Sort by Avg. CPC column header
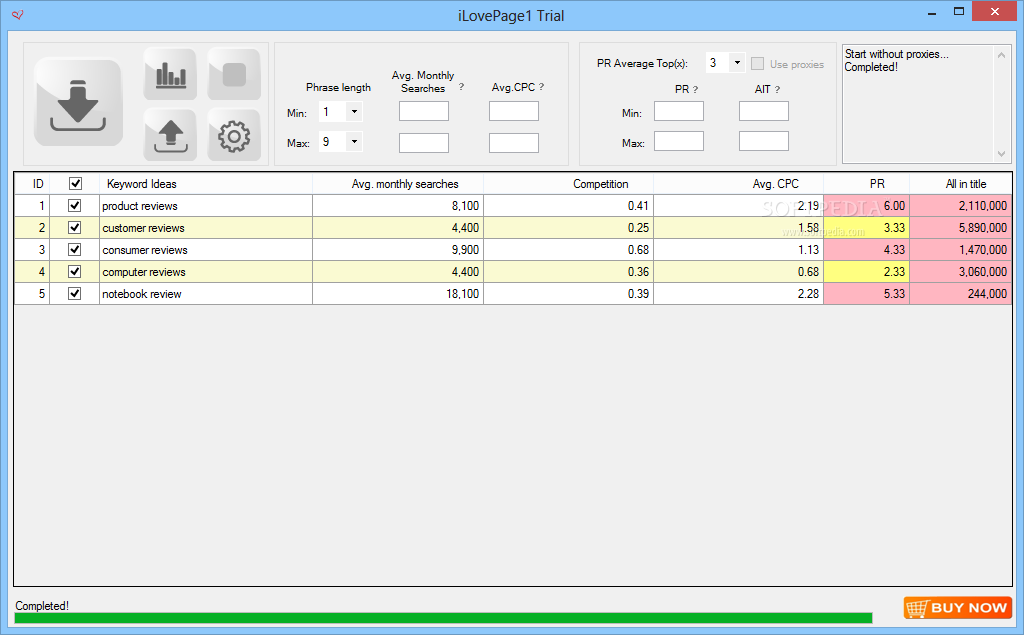1024x635 pixels. (x=738, y=184)
